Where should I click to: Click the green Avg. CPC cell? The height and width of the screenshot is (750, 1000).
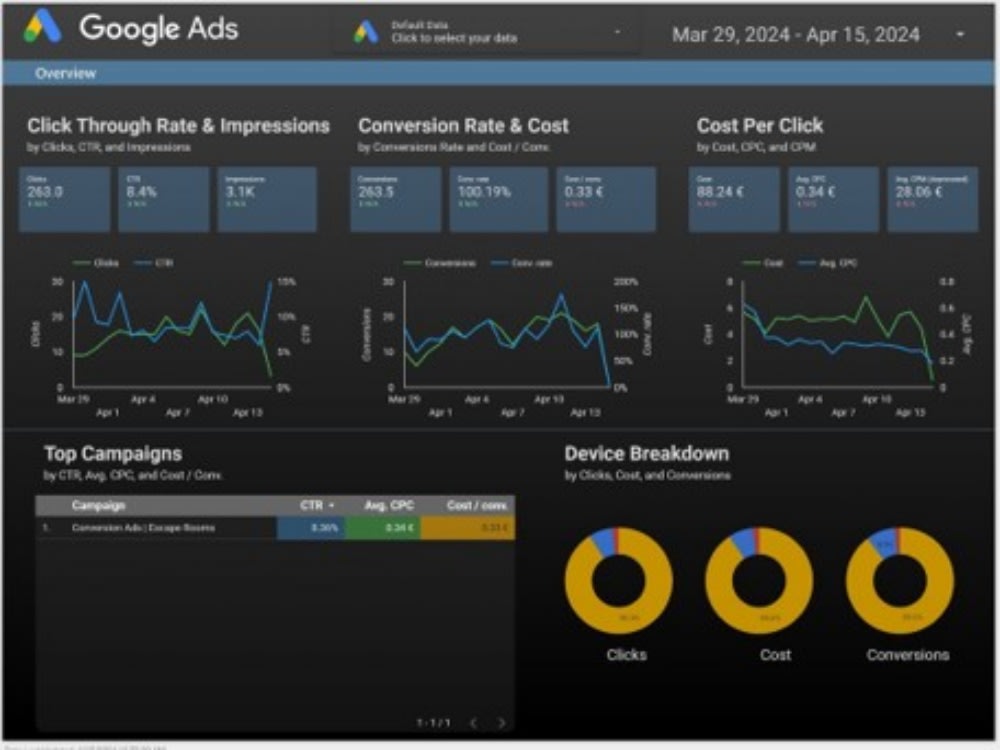(383, 527)
